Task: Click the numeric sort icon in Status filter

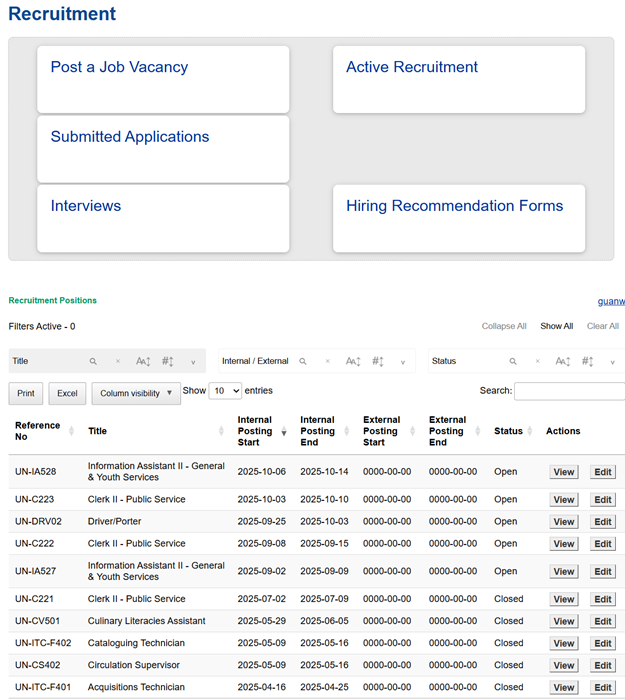Action: point(588,361)
